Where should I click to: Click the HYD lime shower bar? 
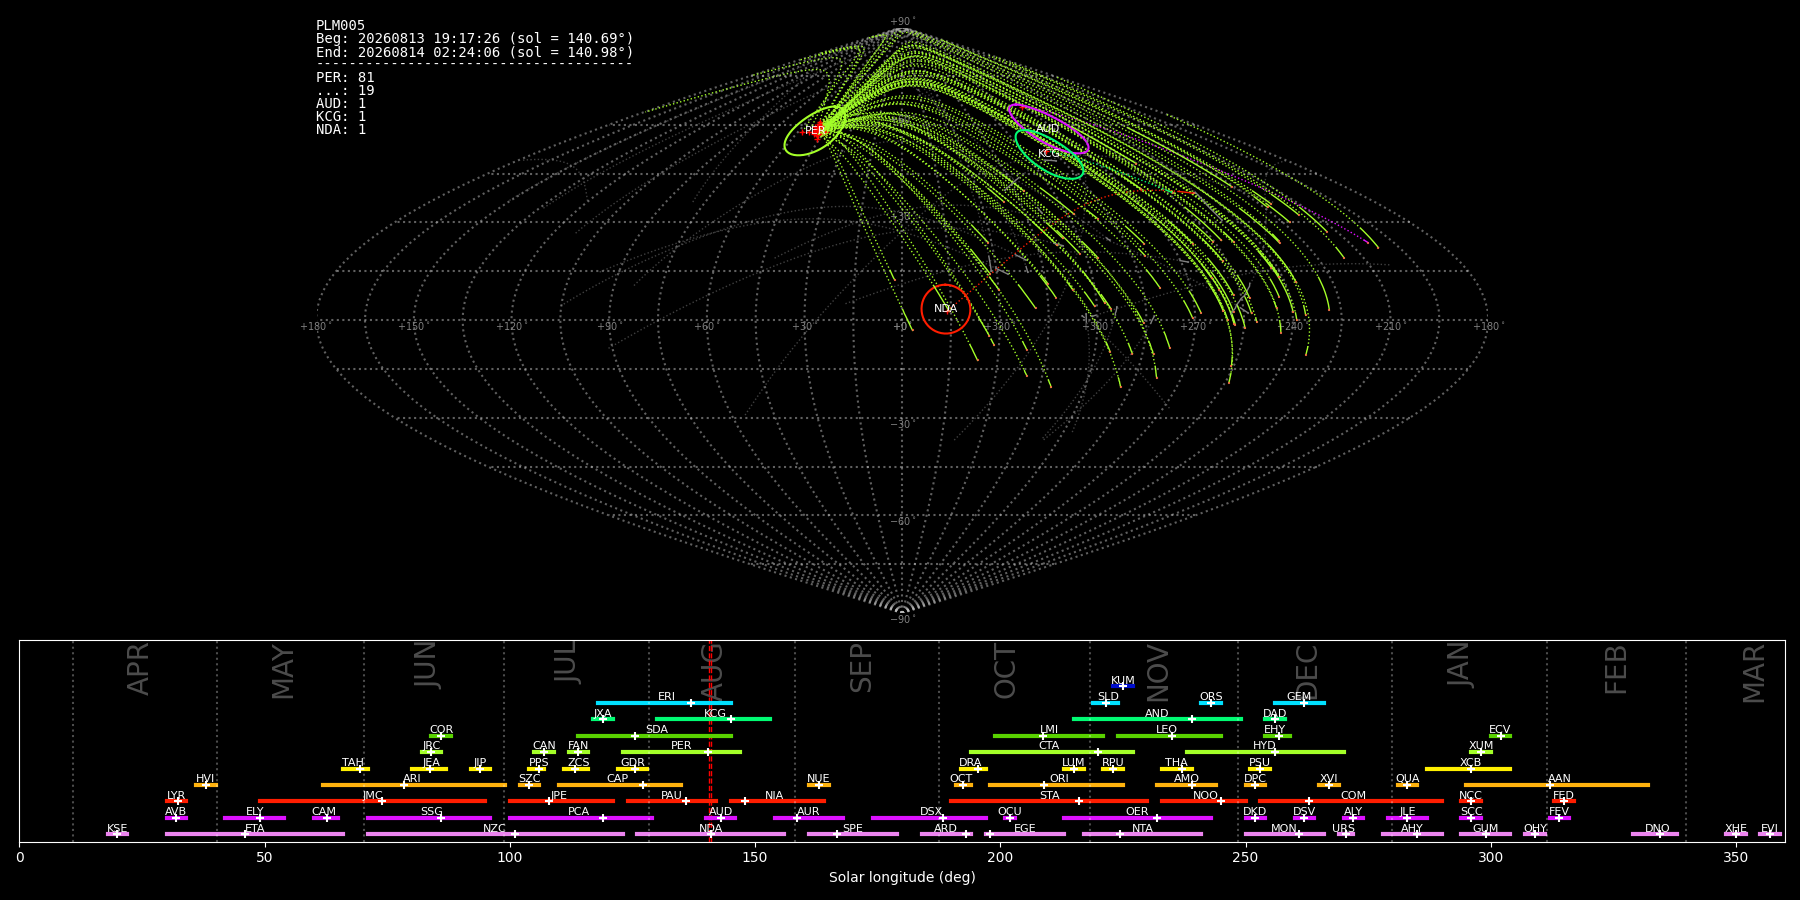click(1265, 752)
